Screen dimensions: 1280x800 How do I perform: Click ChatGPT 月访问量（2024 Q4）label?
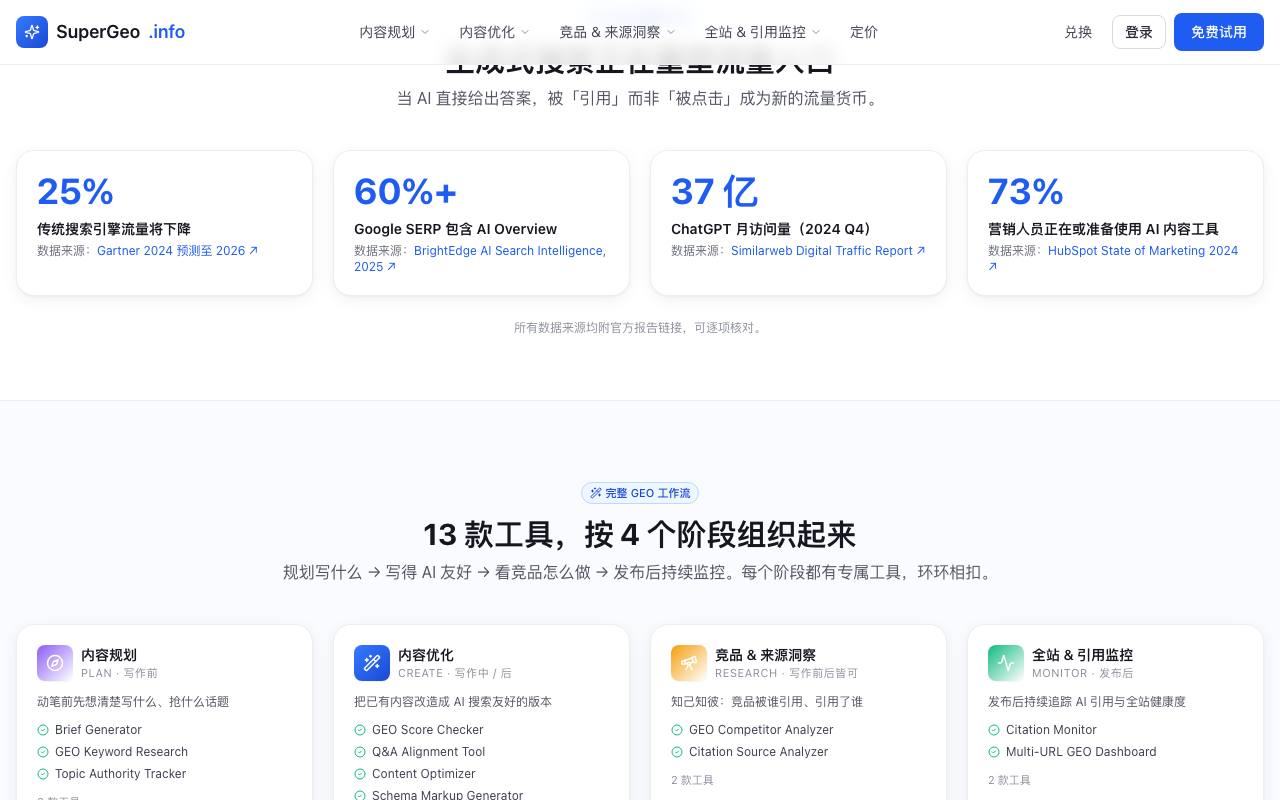point(775,229)
